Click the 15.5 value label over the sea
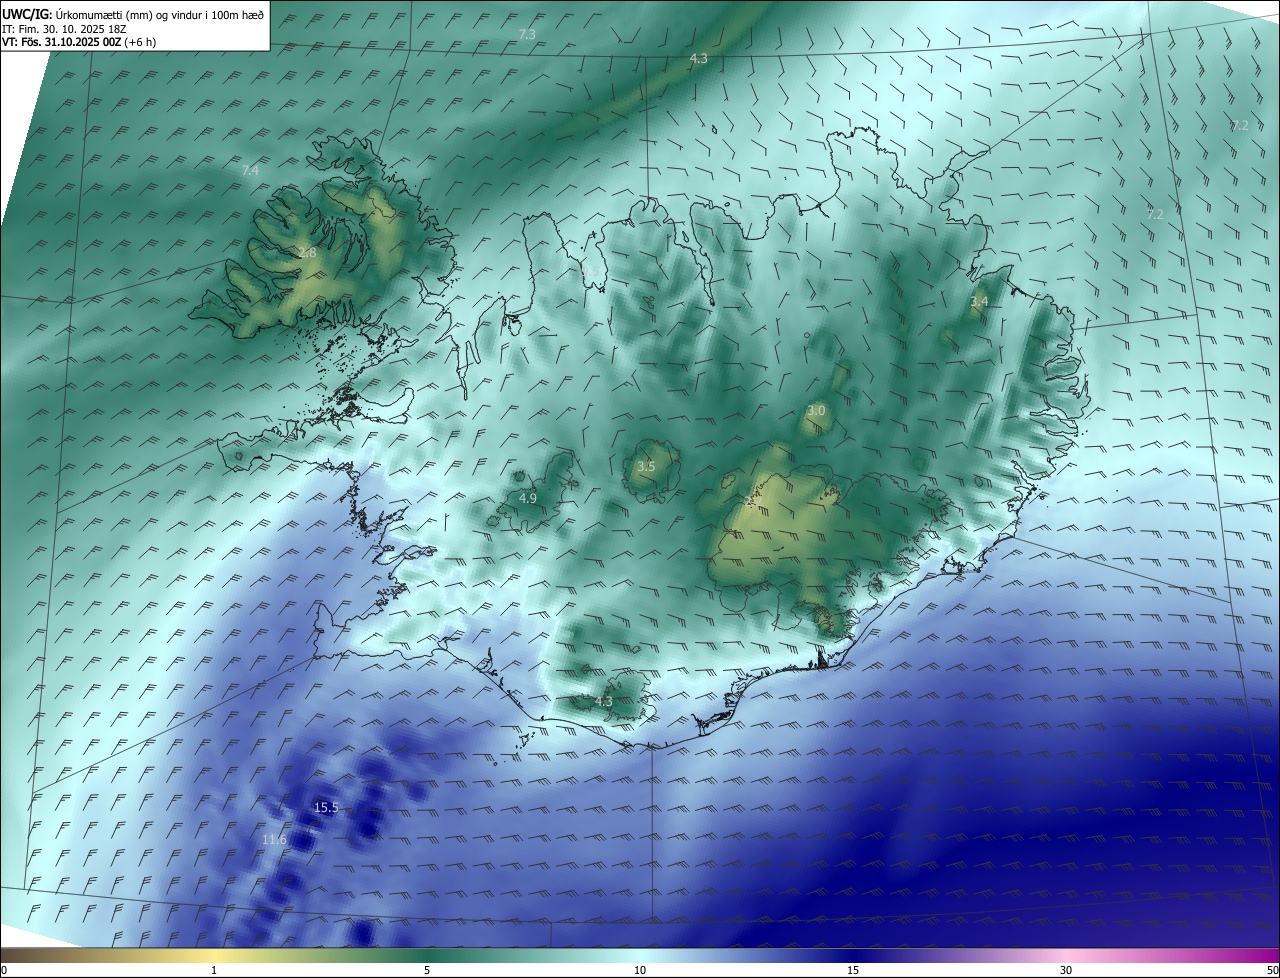 327,807
